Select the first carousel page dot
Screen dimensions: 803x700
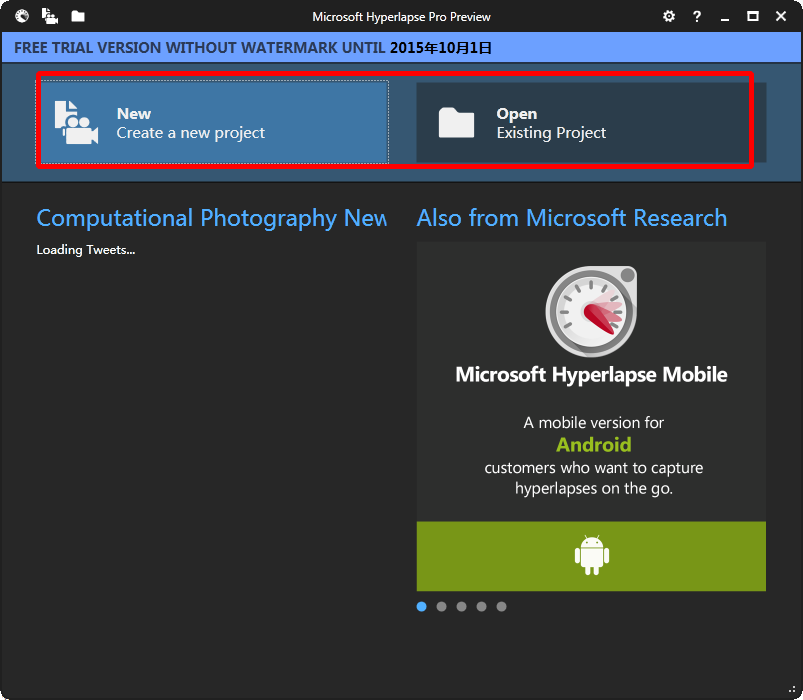point(422,606)
